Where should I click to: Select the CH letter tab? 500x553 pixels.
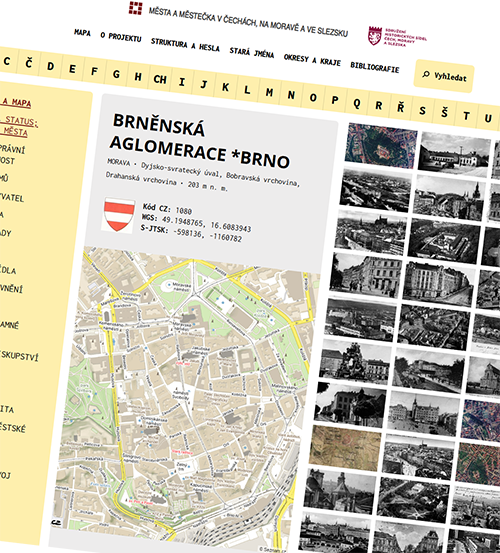(160, 79)
